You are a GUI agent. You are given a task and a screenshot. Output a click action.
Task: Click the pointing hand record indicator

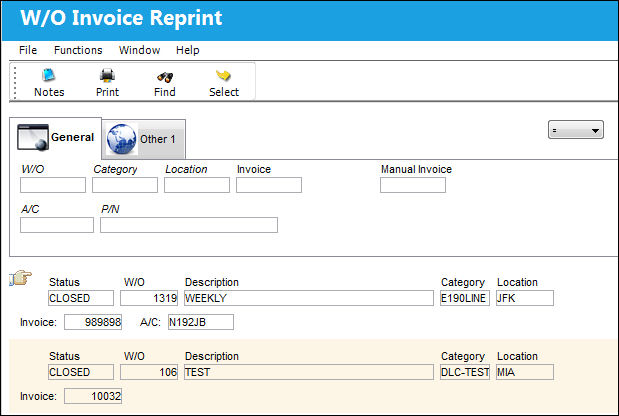click(x=20, y=278)
